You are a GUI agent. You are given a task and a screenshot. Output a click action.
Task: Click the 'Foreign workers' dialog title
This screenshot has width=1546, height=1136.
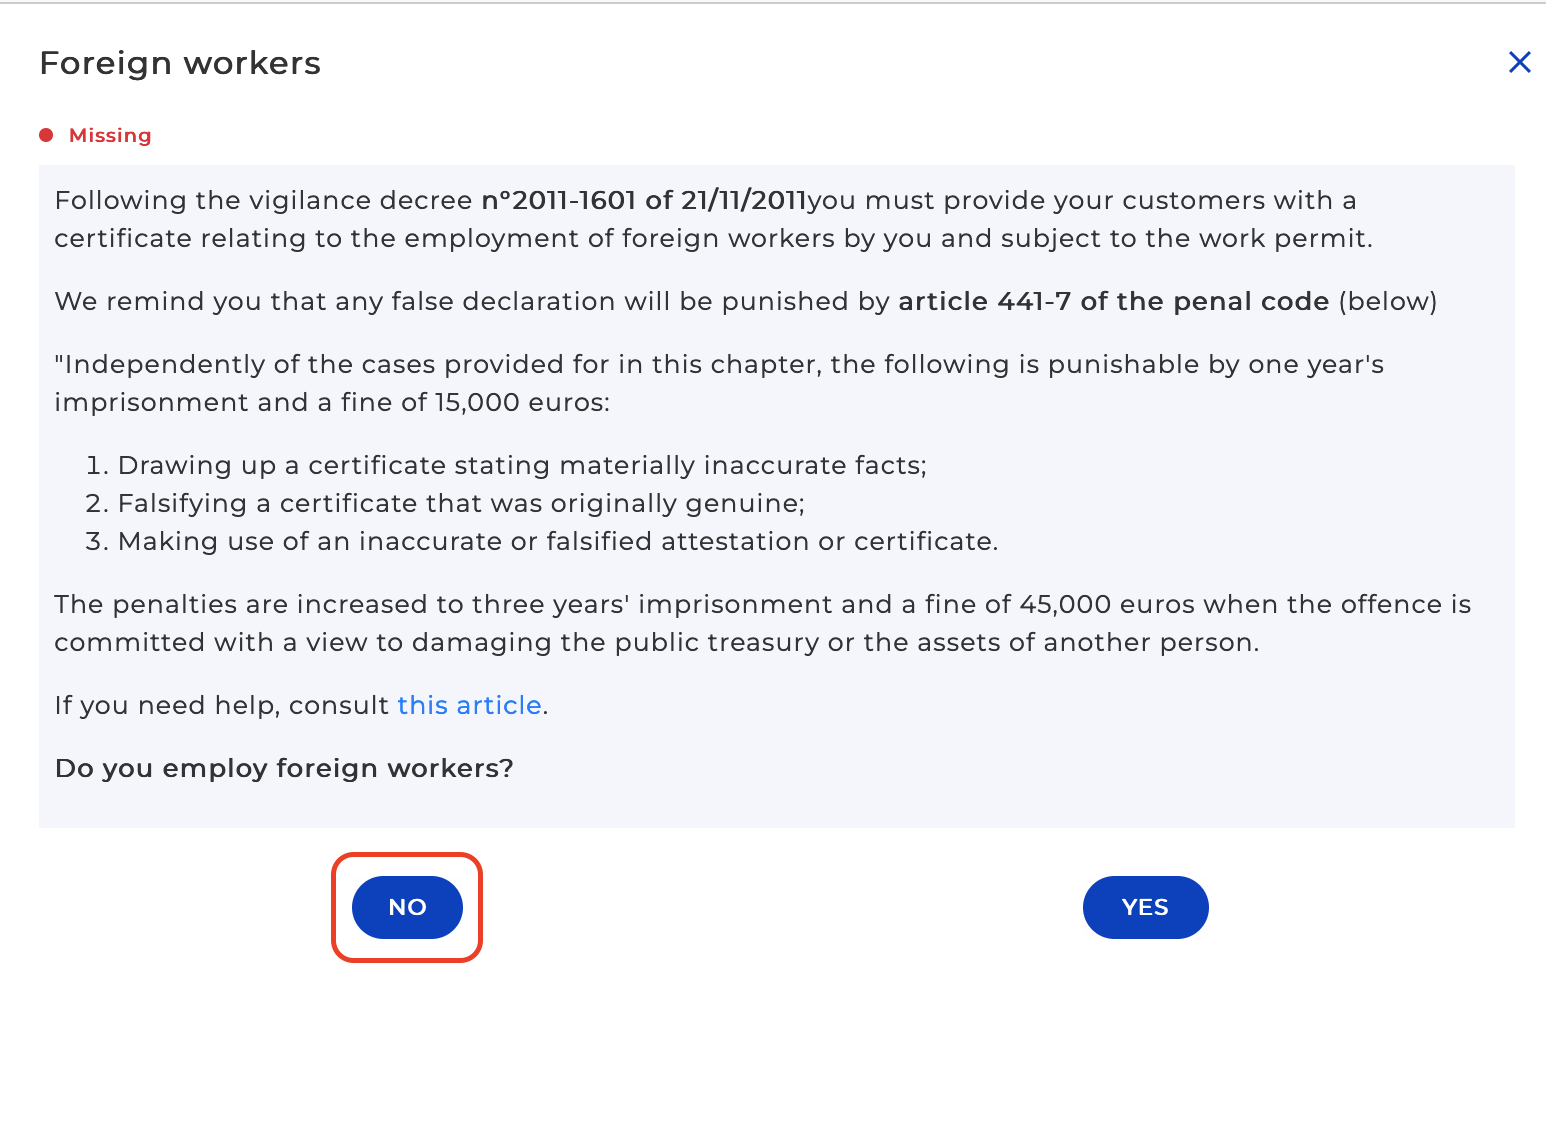180,63
